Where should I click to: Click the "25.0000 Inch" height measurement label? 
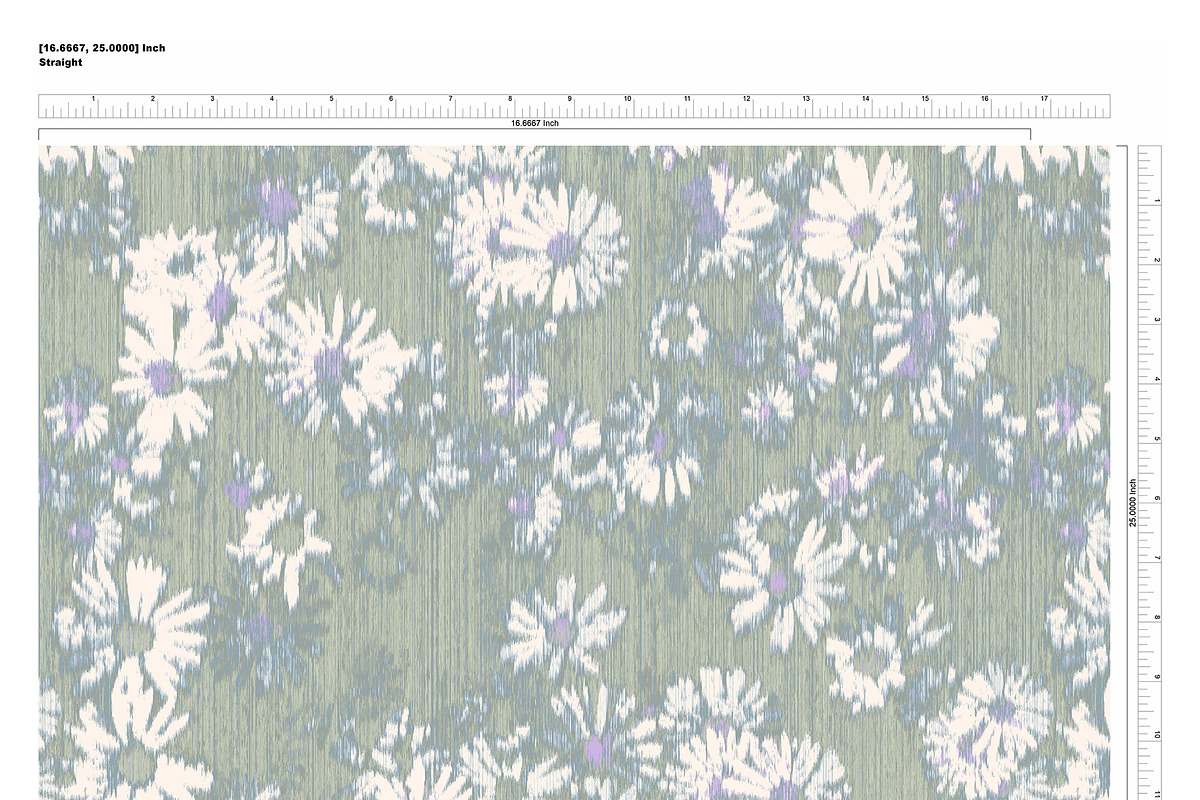coord(1133,503)
